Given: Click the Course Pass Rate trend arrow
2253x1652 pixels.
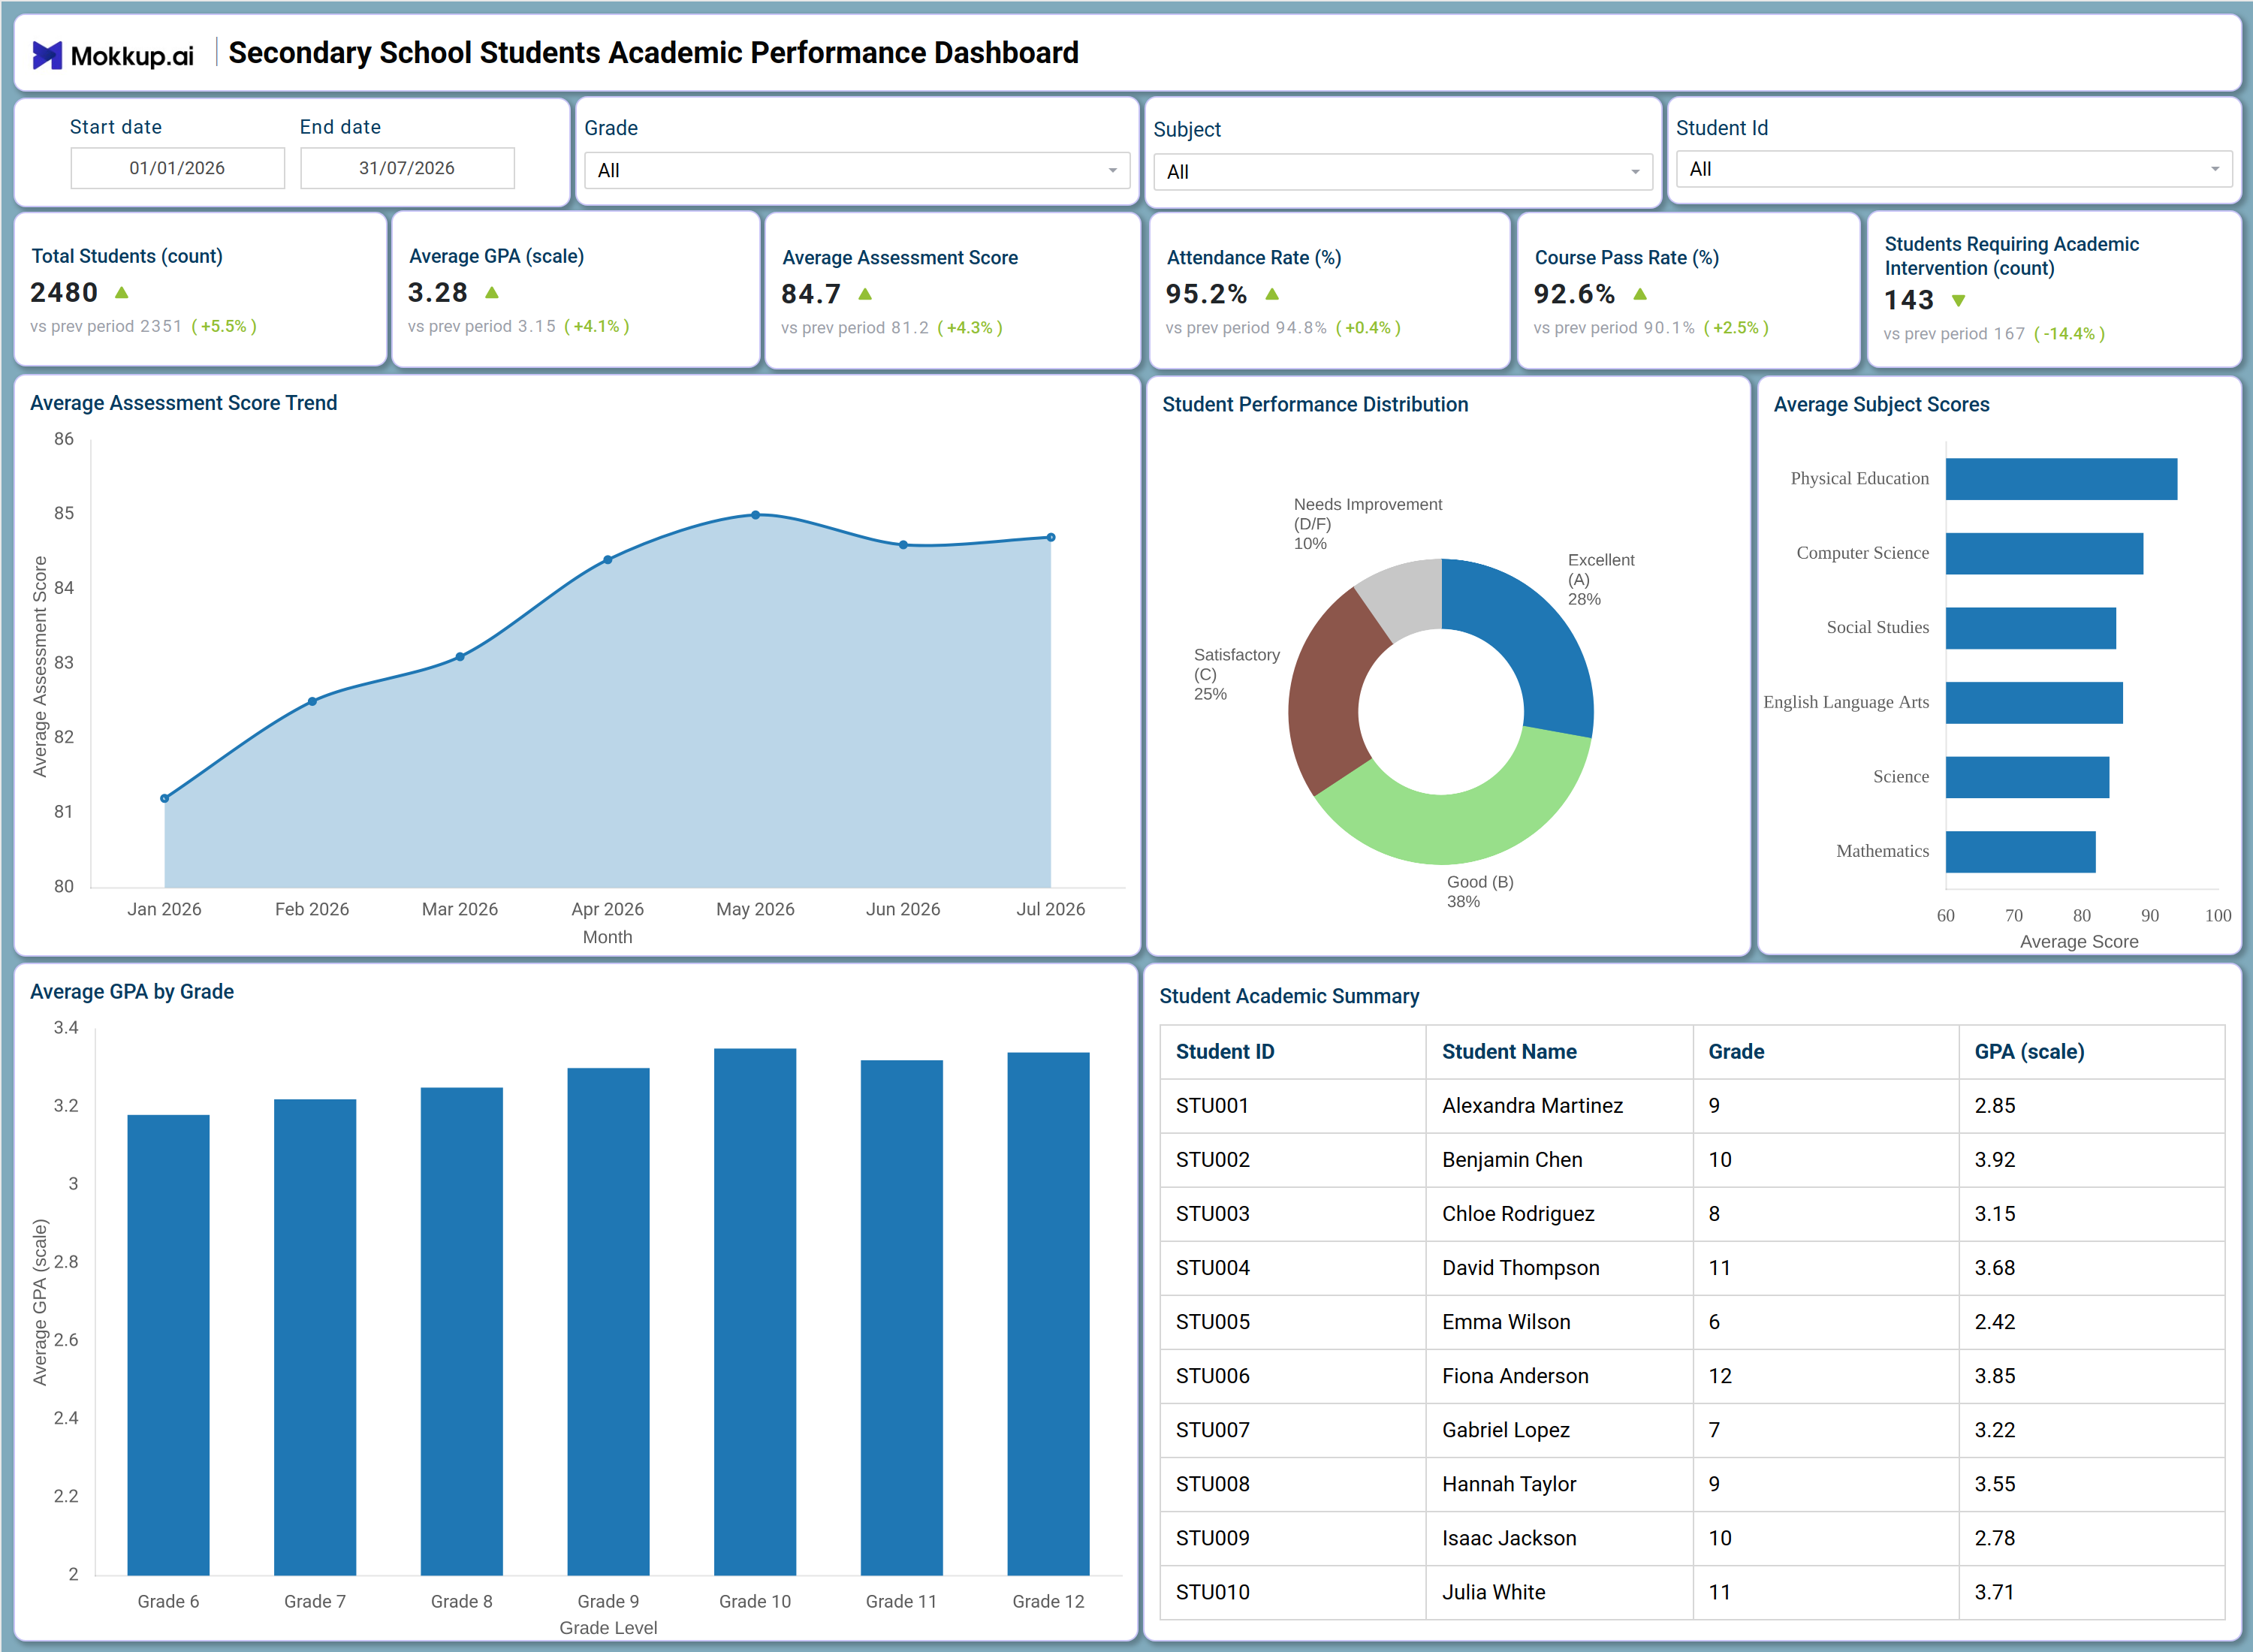Looking at the screenshot, I should tap(1641, 294).
